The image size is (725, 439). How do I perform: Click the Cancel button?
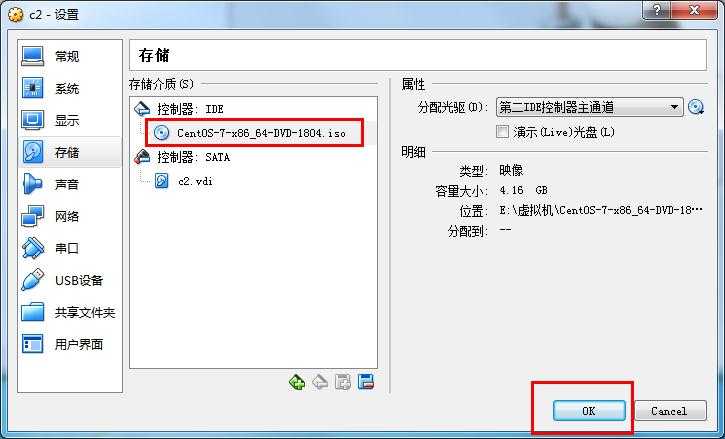point(670,411)
